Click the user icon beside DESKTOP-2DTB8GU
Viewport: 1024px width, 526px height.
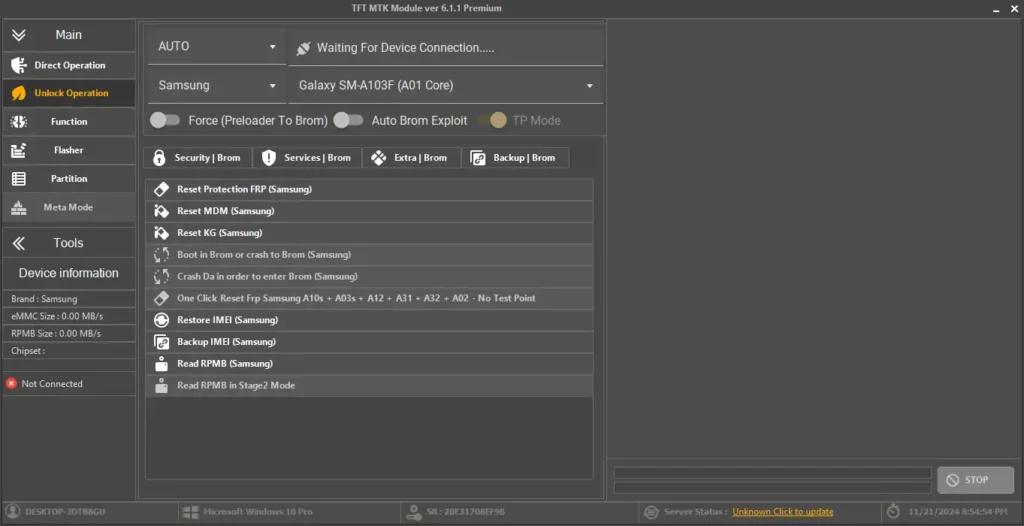pyautogui.click(x=12, y=512)
